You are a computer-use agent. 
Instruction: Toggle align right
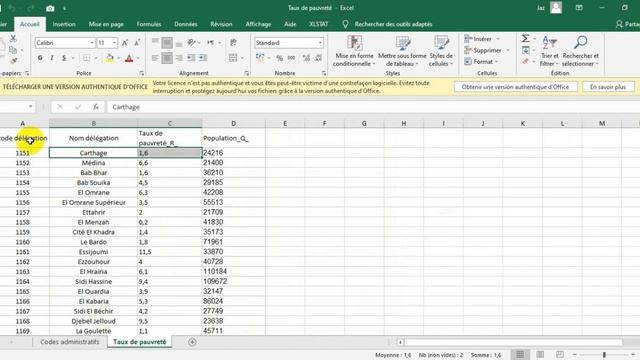pos(179,58)
